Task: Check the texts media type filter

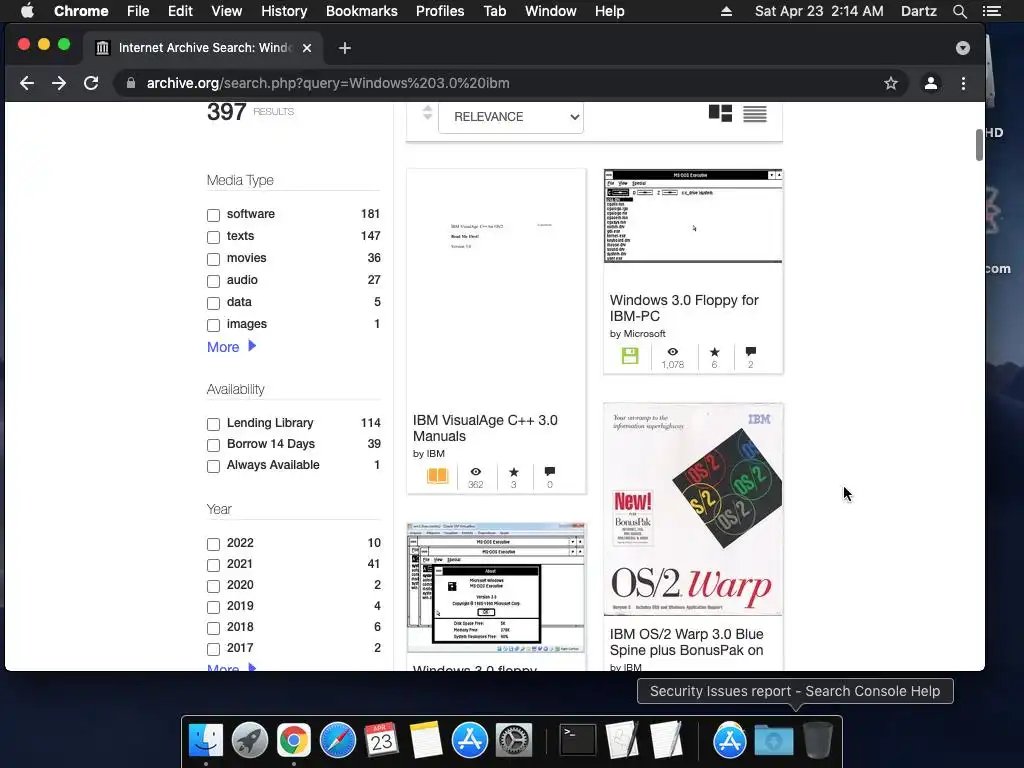Action: [x=214, y=237]
